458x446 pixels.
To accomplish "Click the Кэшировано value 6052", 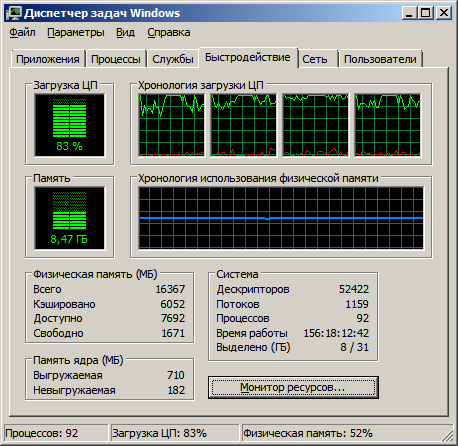I will click(x=173, y=304).
